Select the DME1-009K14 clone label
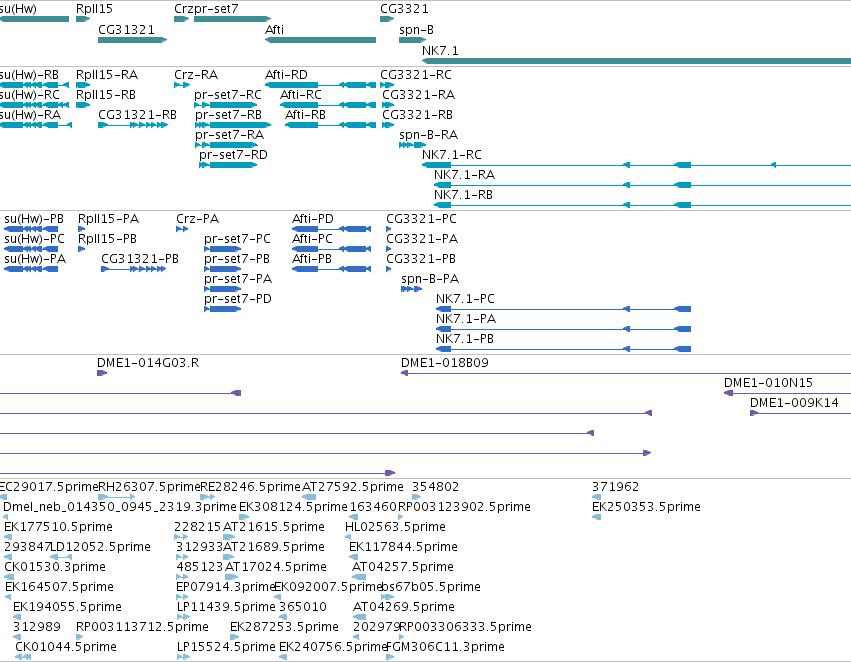 click(x=794, y=403)
